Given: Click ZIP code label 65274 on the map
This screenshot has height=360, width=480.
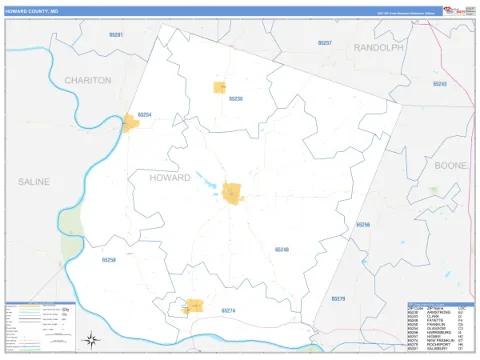Looking at the screenshot, I should click(x=228, y=311).
